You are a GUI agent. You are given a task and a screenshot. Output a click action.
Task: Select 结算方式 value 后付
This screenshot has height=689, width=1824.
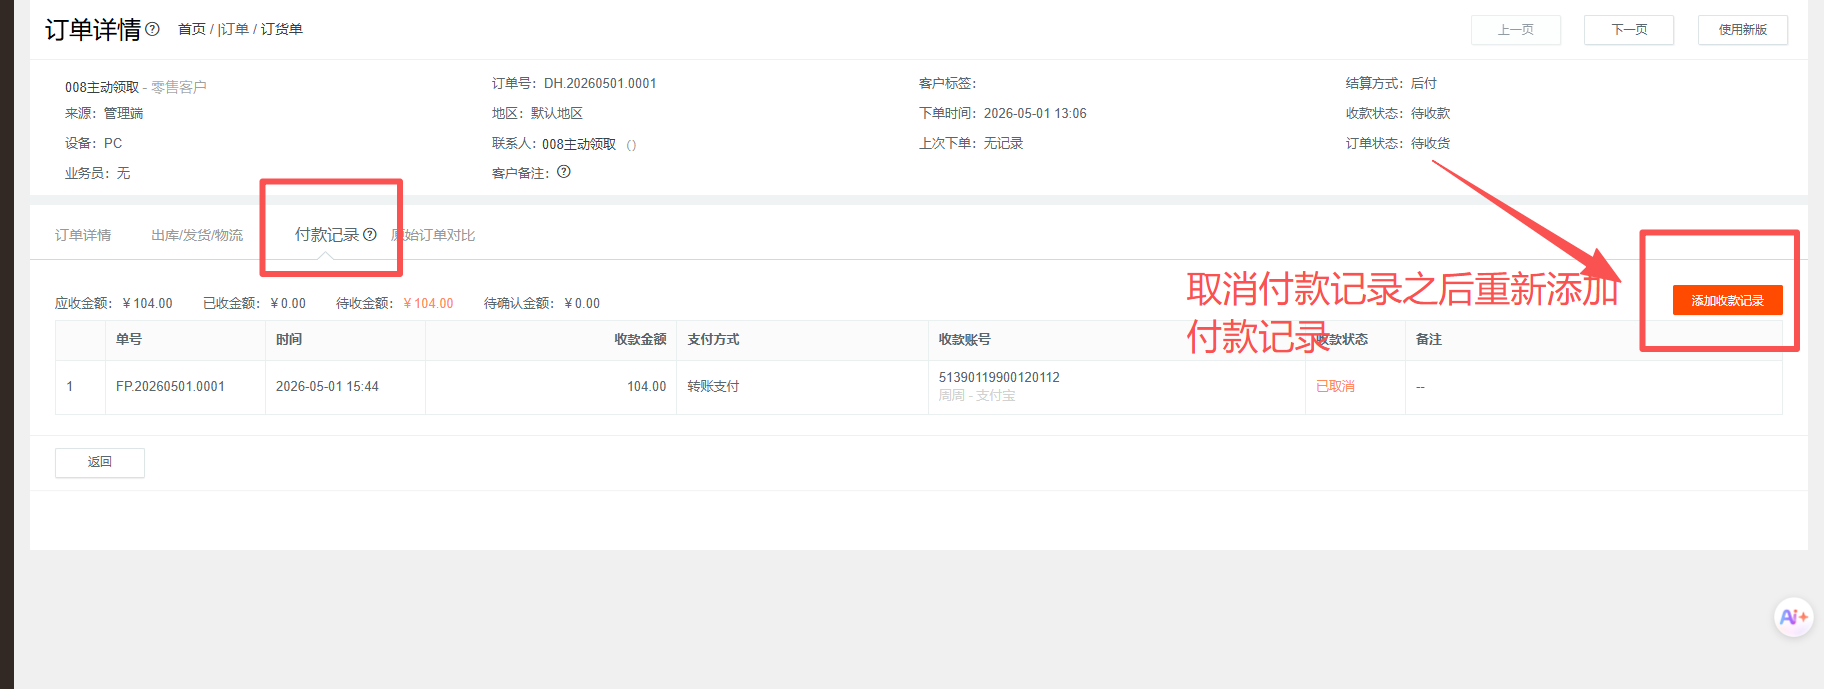coord(1424,83)
